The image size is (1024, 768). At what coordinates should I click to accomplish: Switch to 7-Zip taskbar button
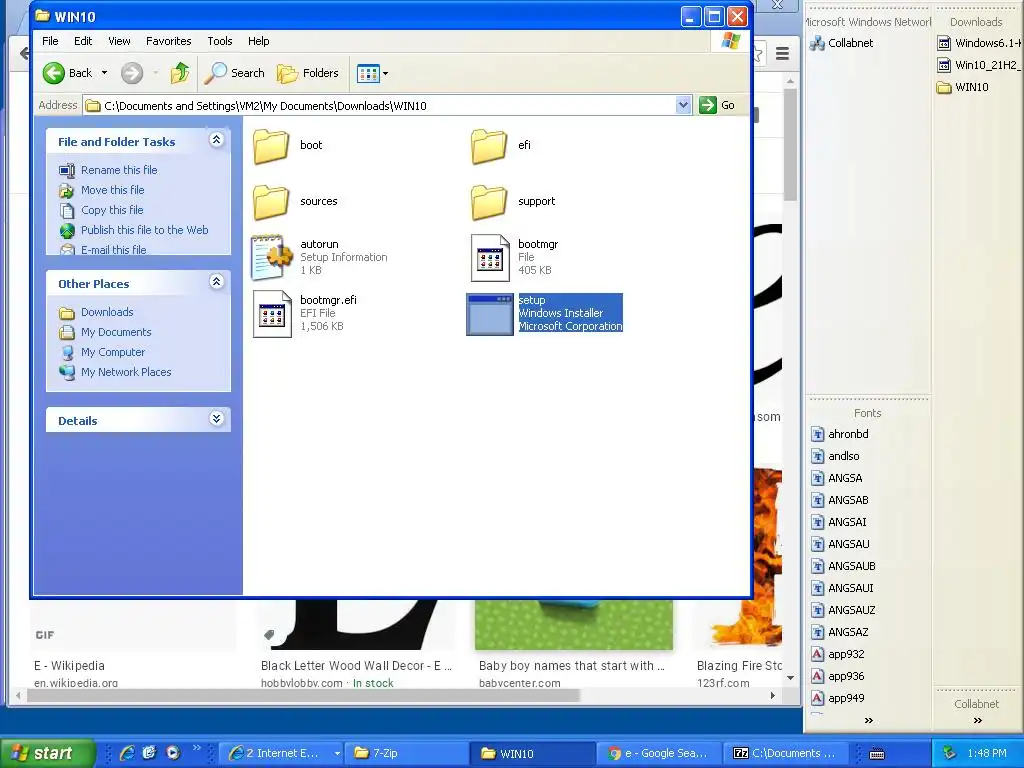pos(406,754)
